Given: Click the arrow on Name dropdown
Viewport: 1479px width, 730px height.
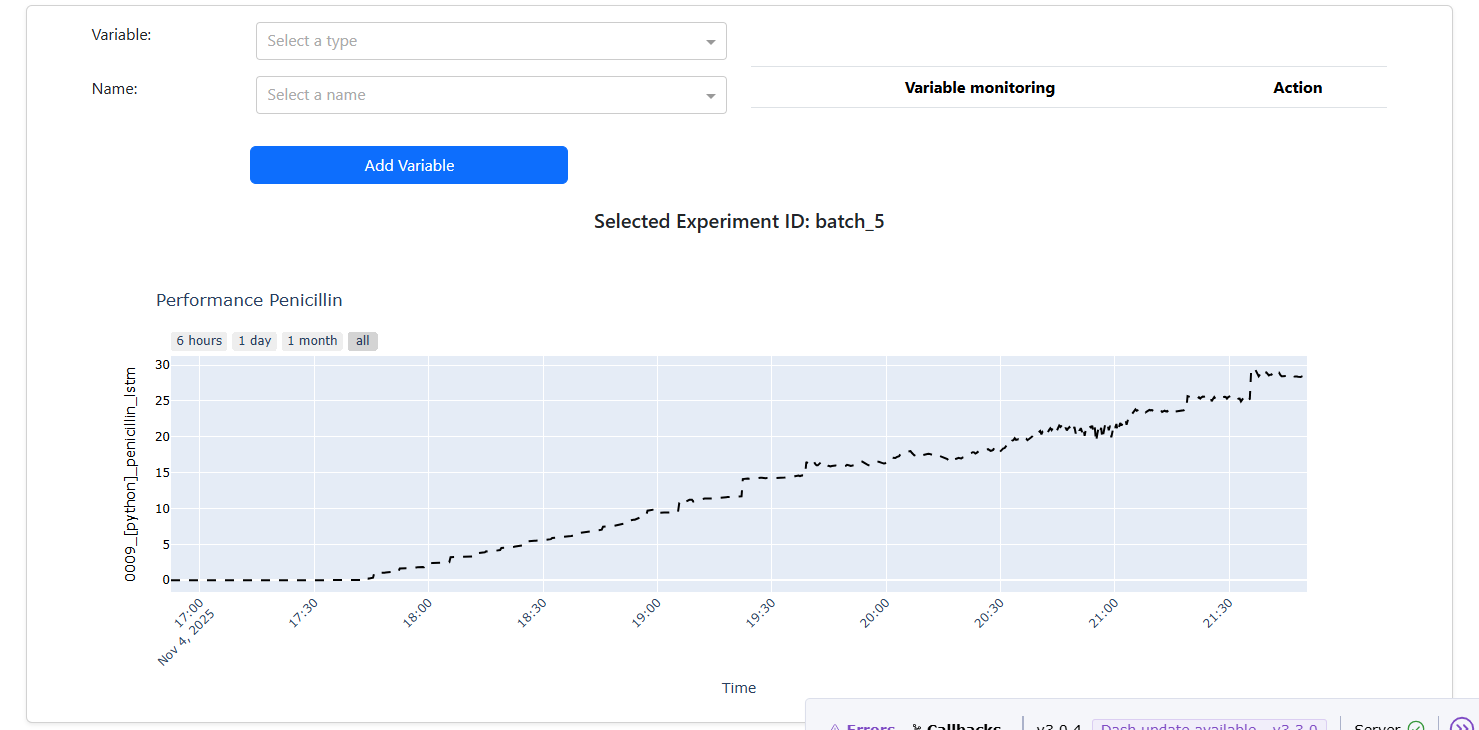Looking at the screenshot, I should 710,96.
